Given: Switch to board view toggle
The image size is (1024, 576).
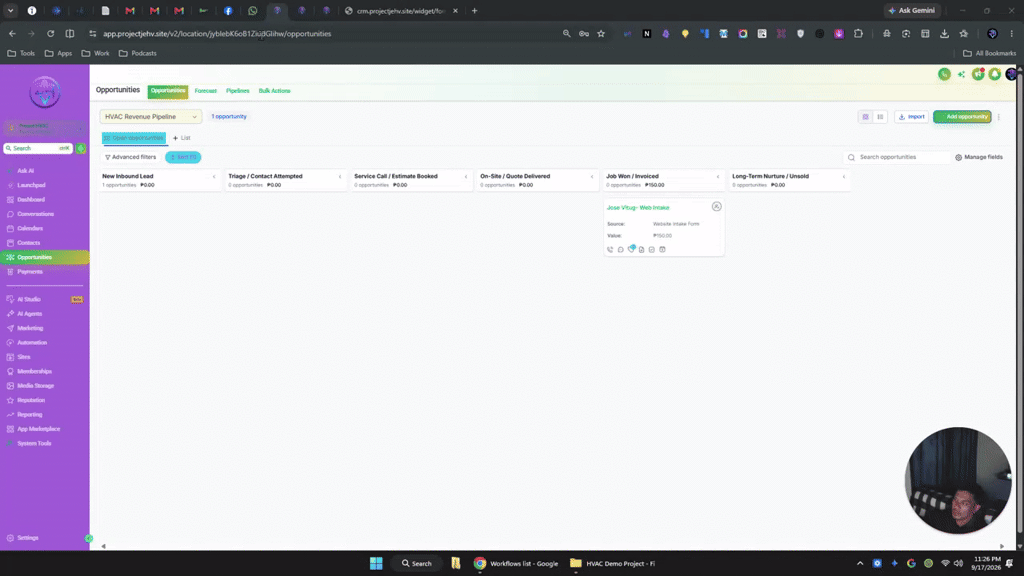Looking at the screenshot, I should tap(865, 117).
